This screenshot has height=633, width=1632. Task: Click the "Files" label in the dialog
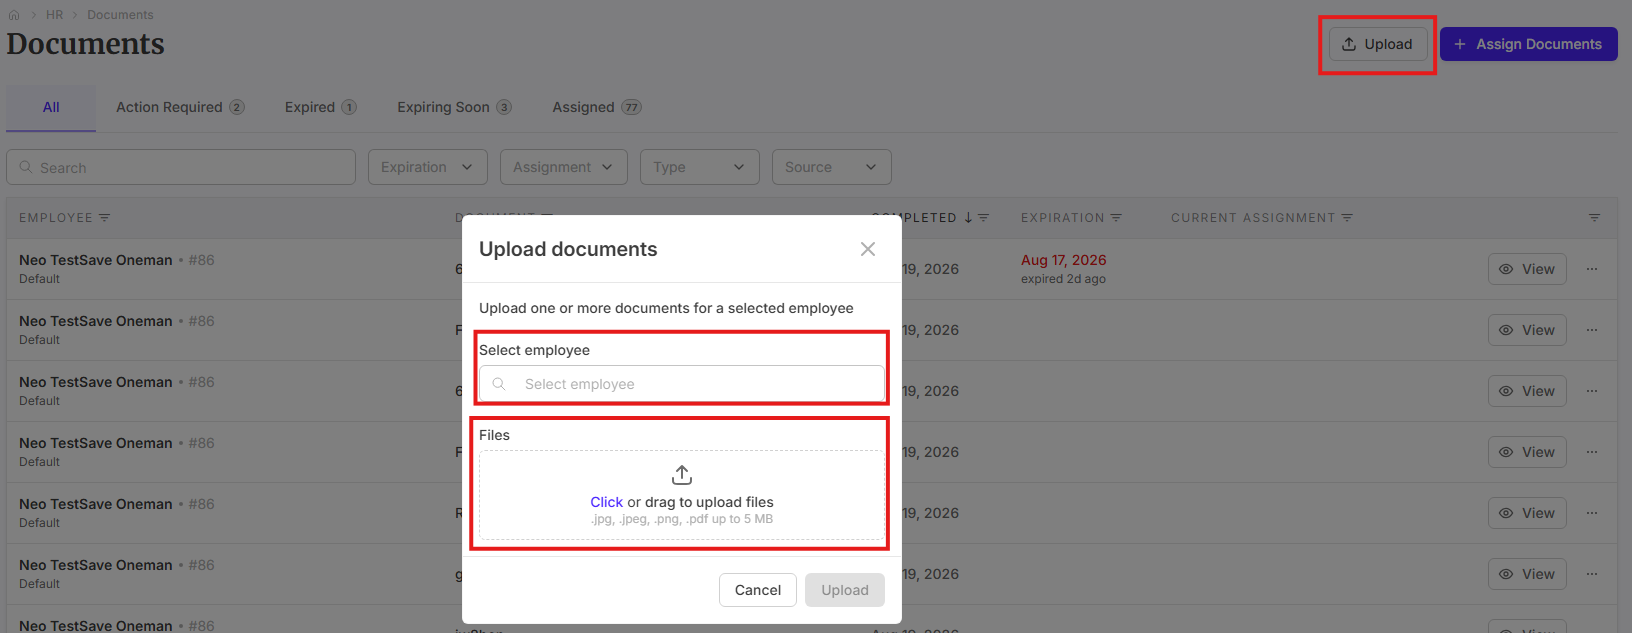tap(494, 435)
